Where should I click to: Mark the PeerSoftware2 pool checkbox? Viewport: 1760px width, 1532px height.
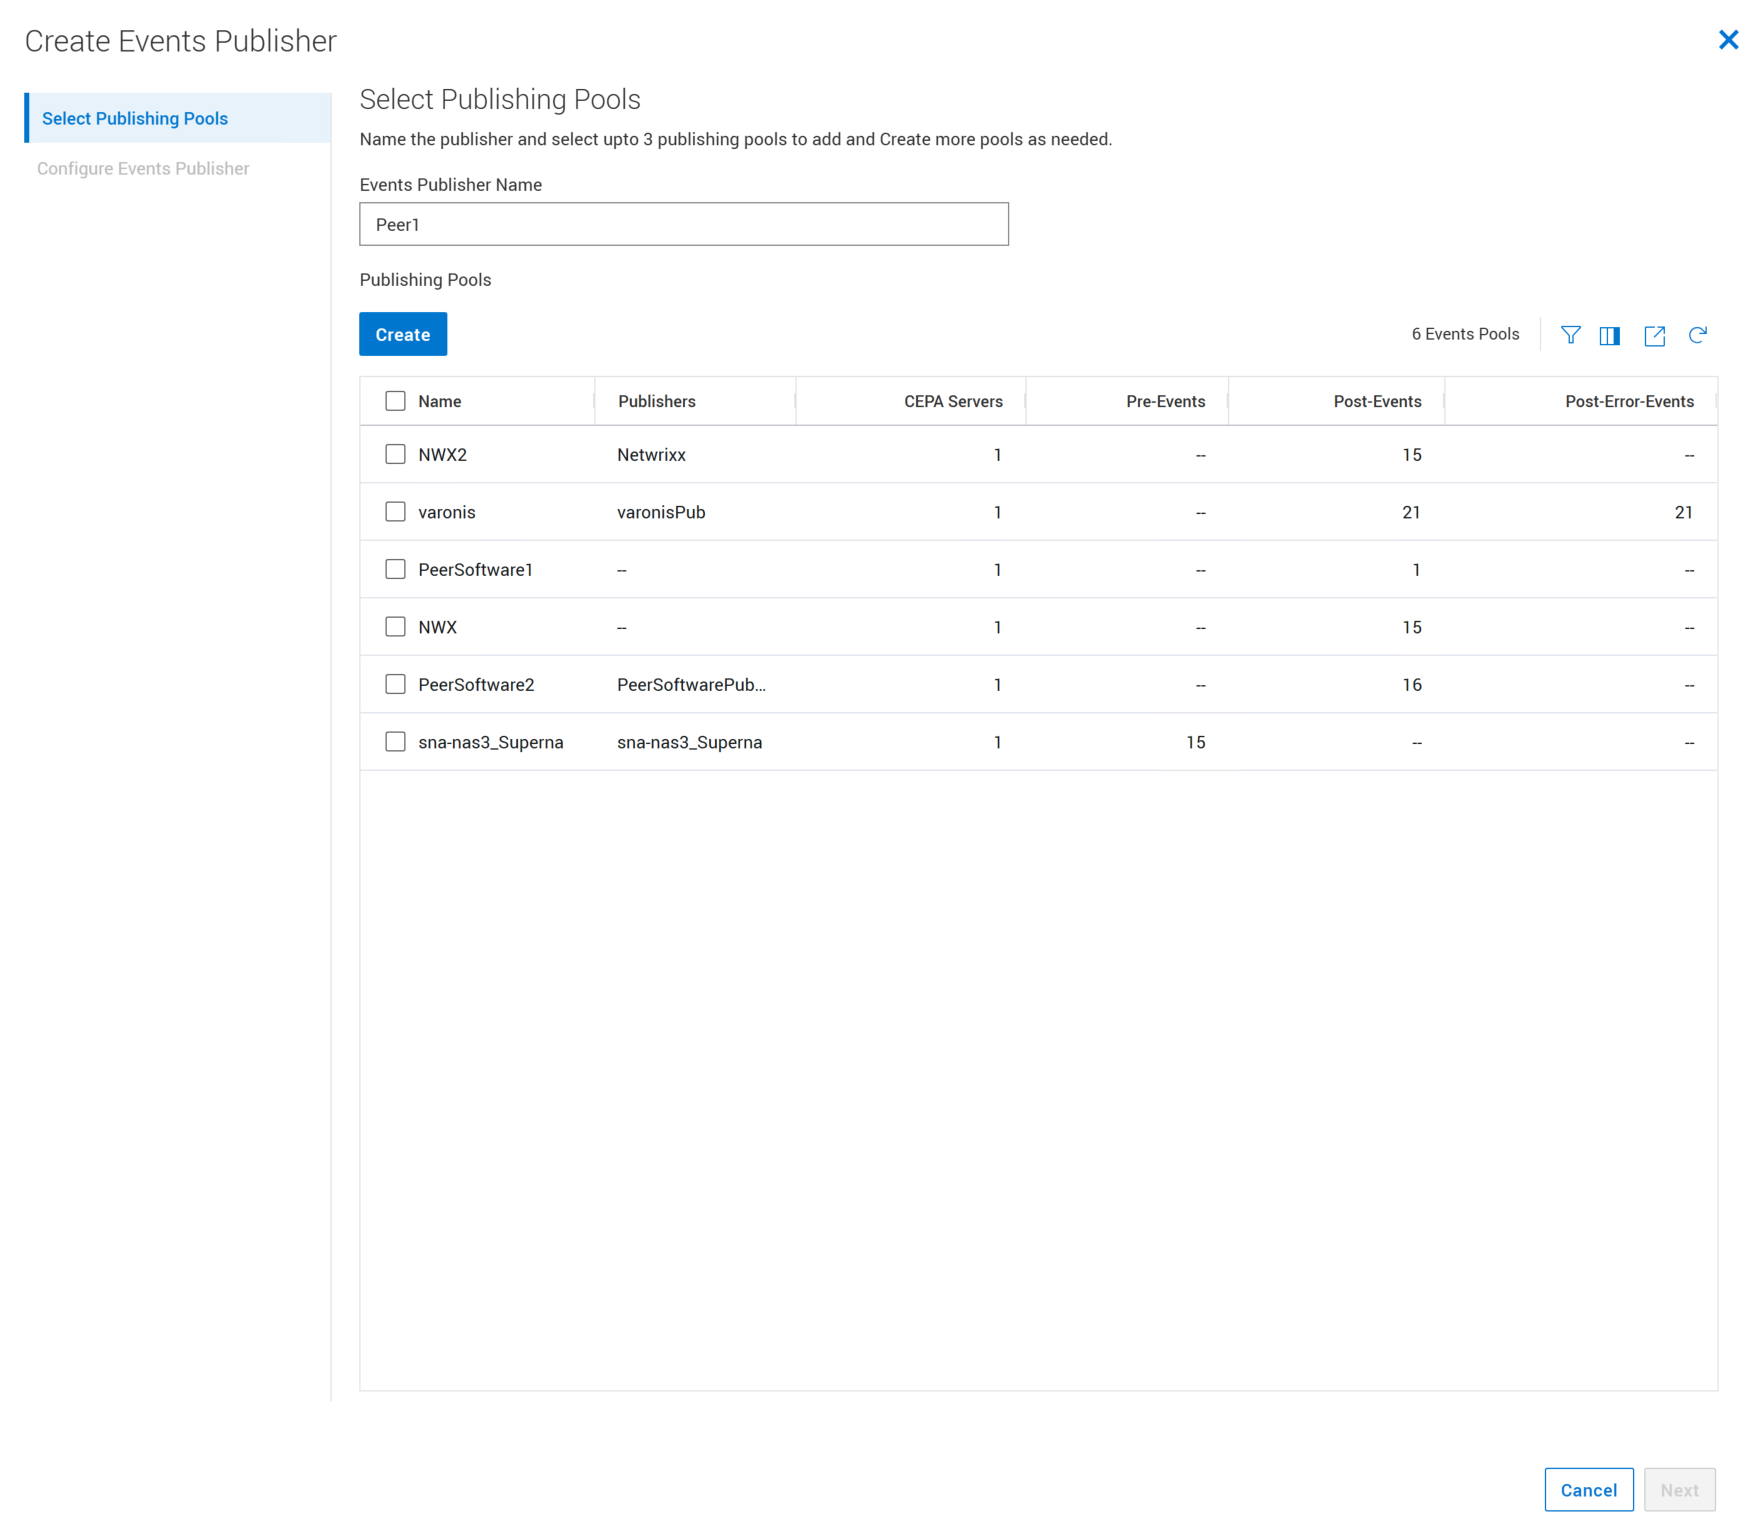coord(395,684)
